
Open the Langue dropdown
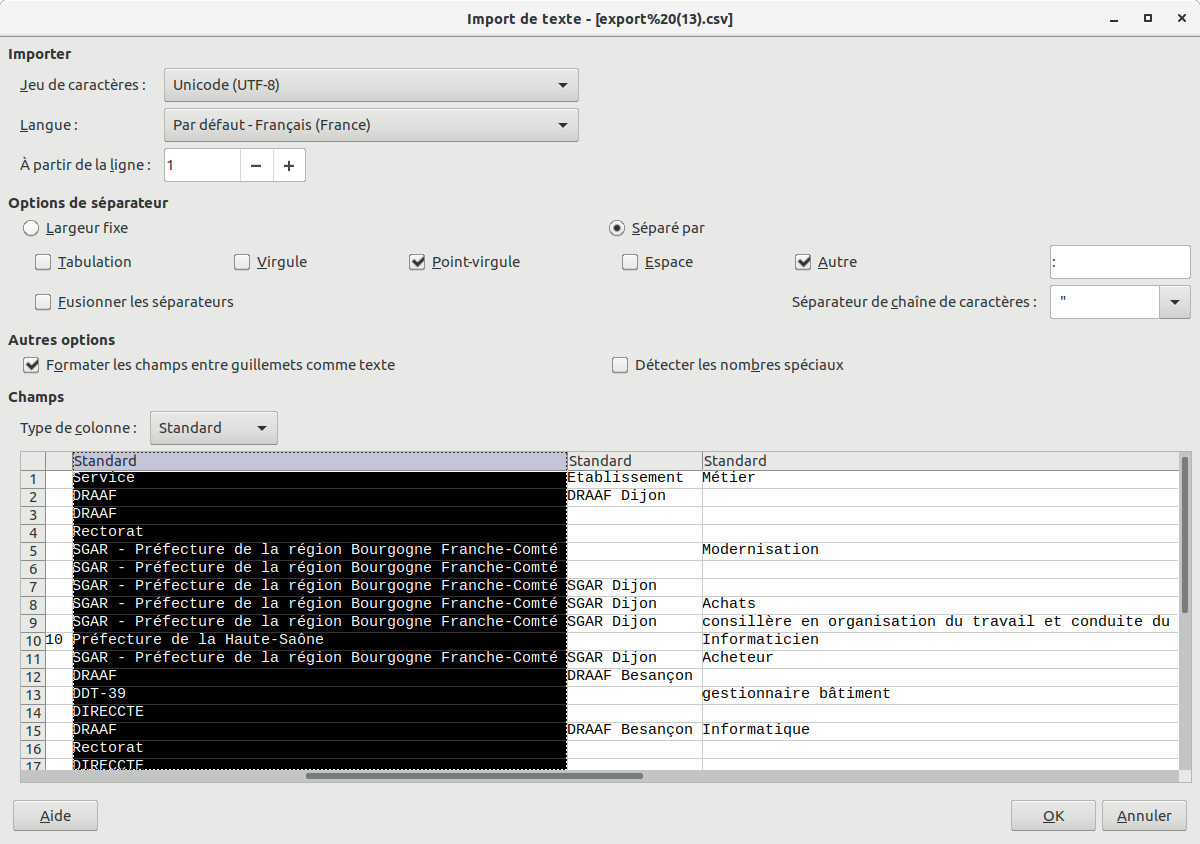tap(371, 125)
